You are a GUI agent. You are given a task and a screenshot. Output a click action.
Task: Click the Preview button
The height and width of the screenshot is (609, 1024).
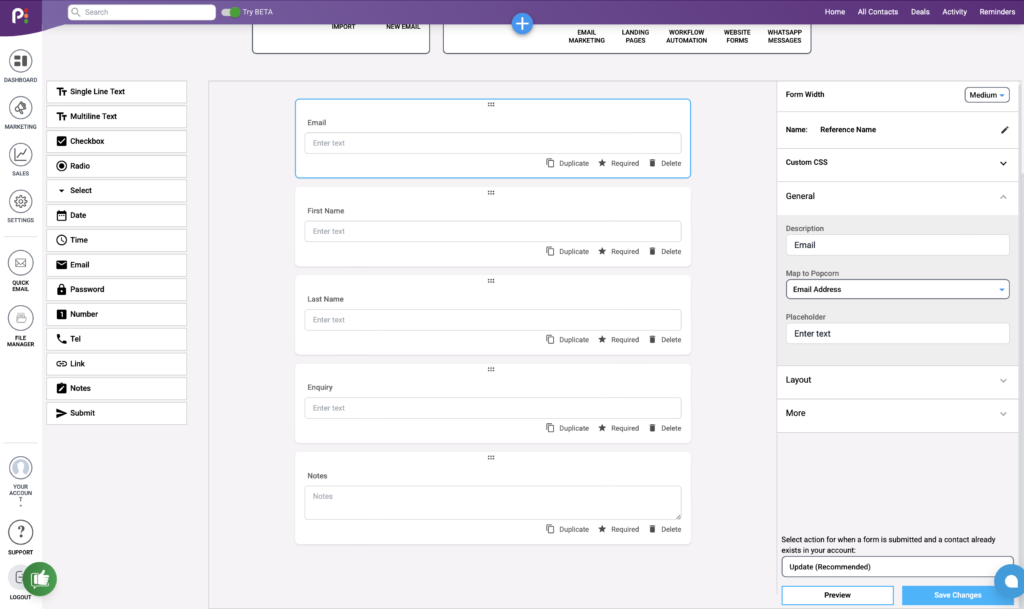click(837, 595)
